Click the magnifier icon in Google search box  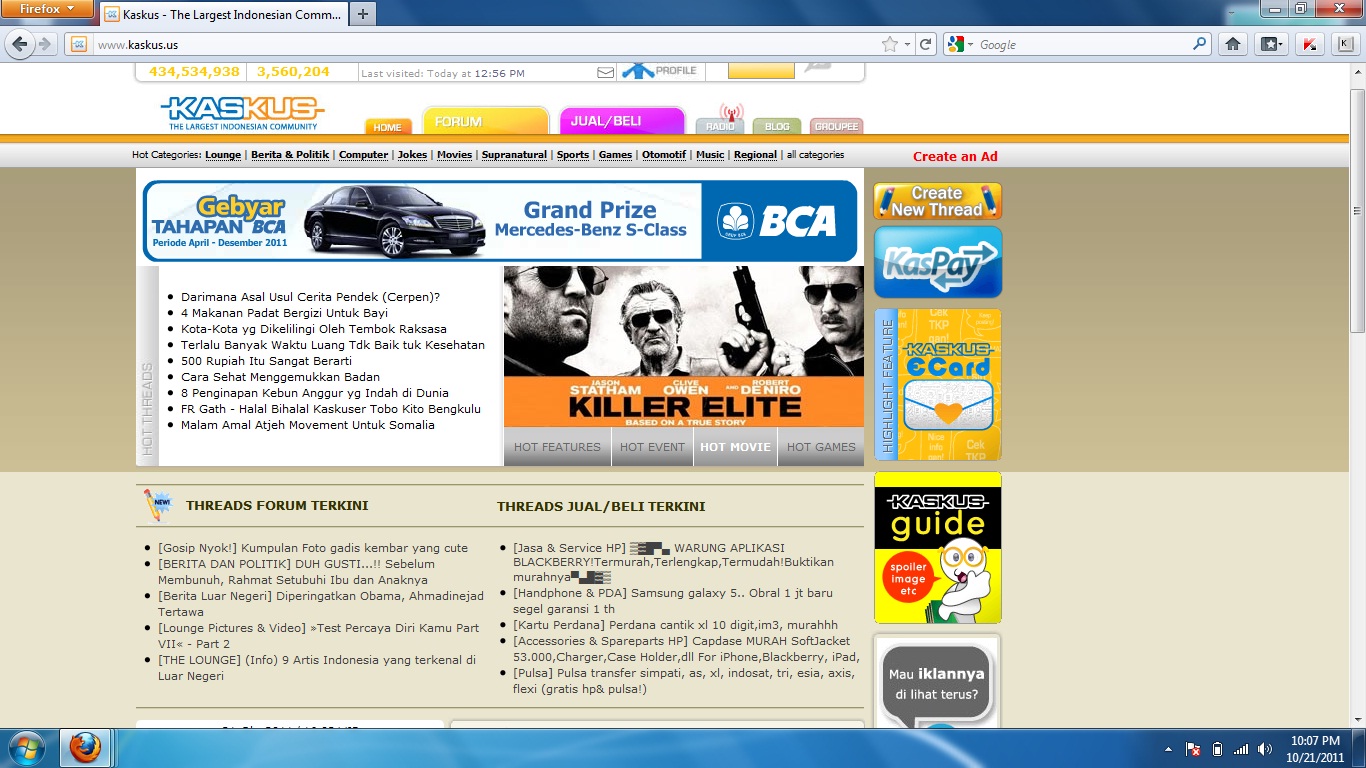tap(1200, 44)
